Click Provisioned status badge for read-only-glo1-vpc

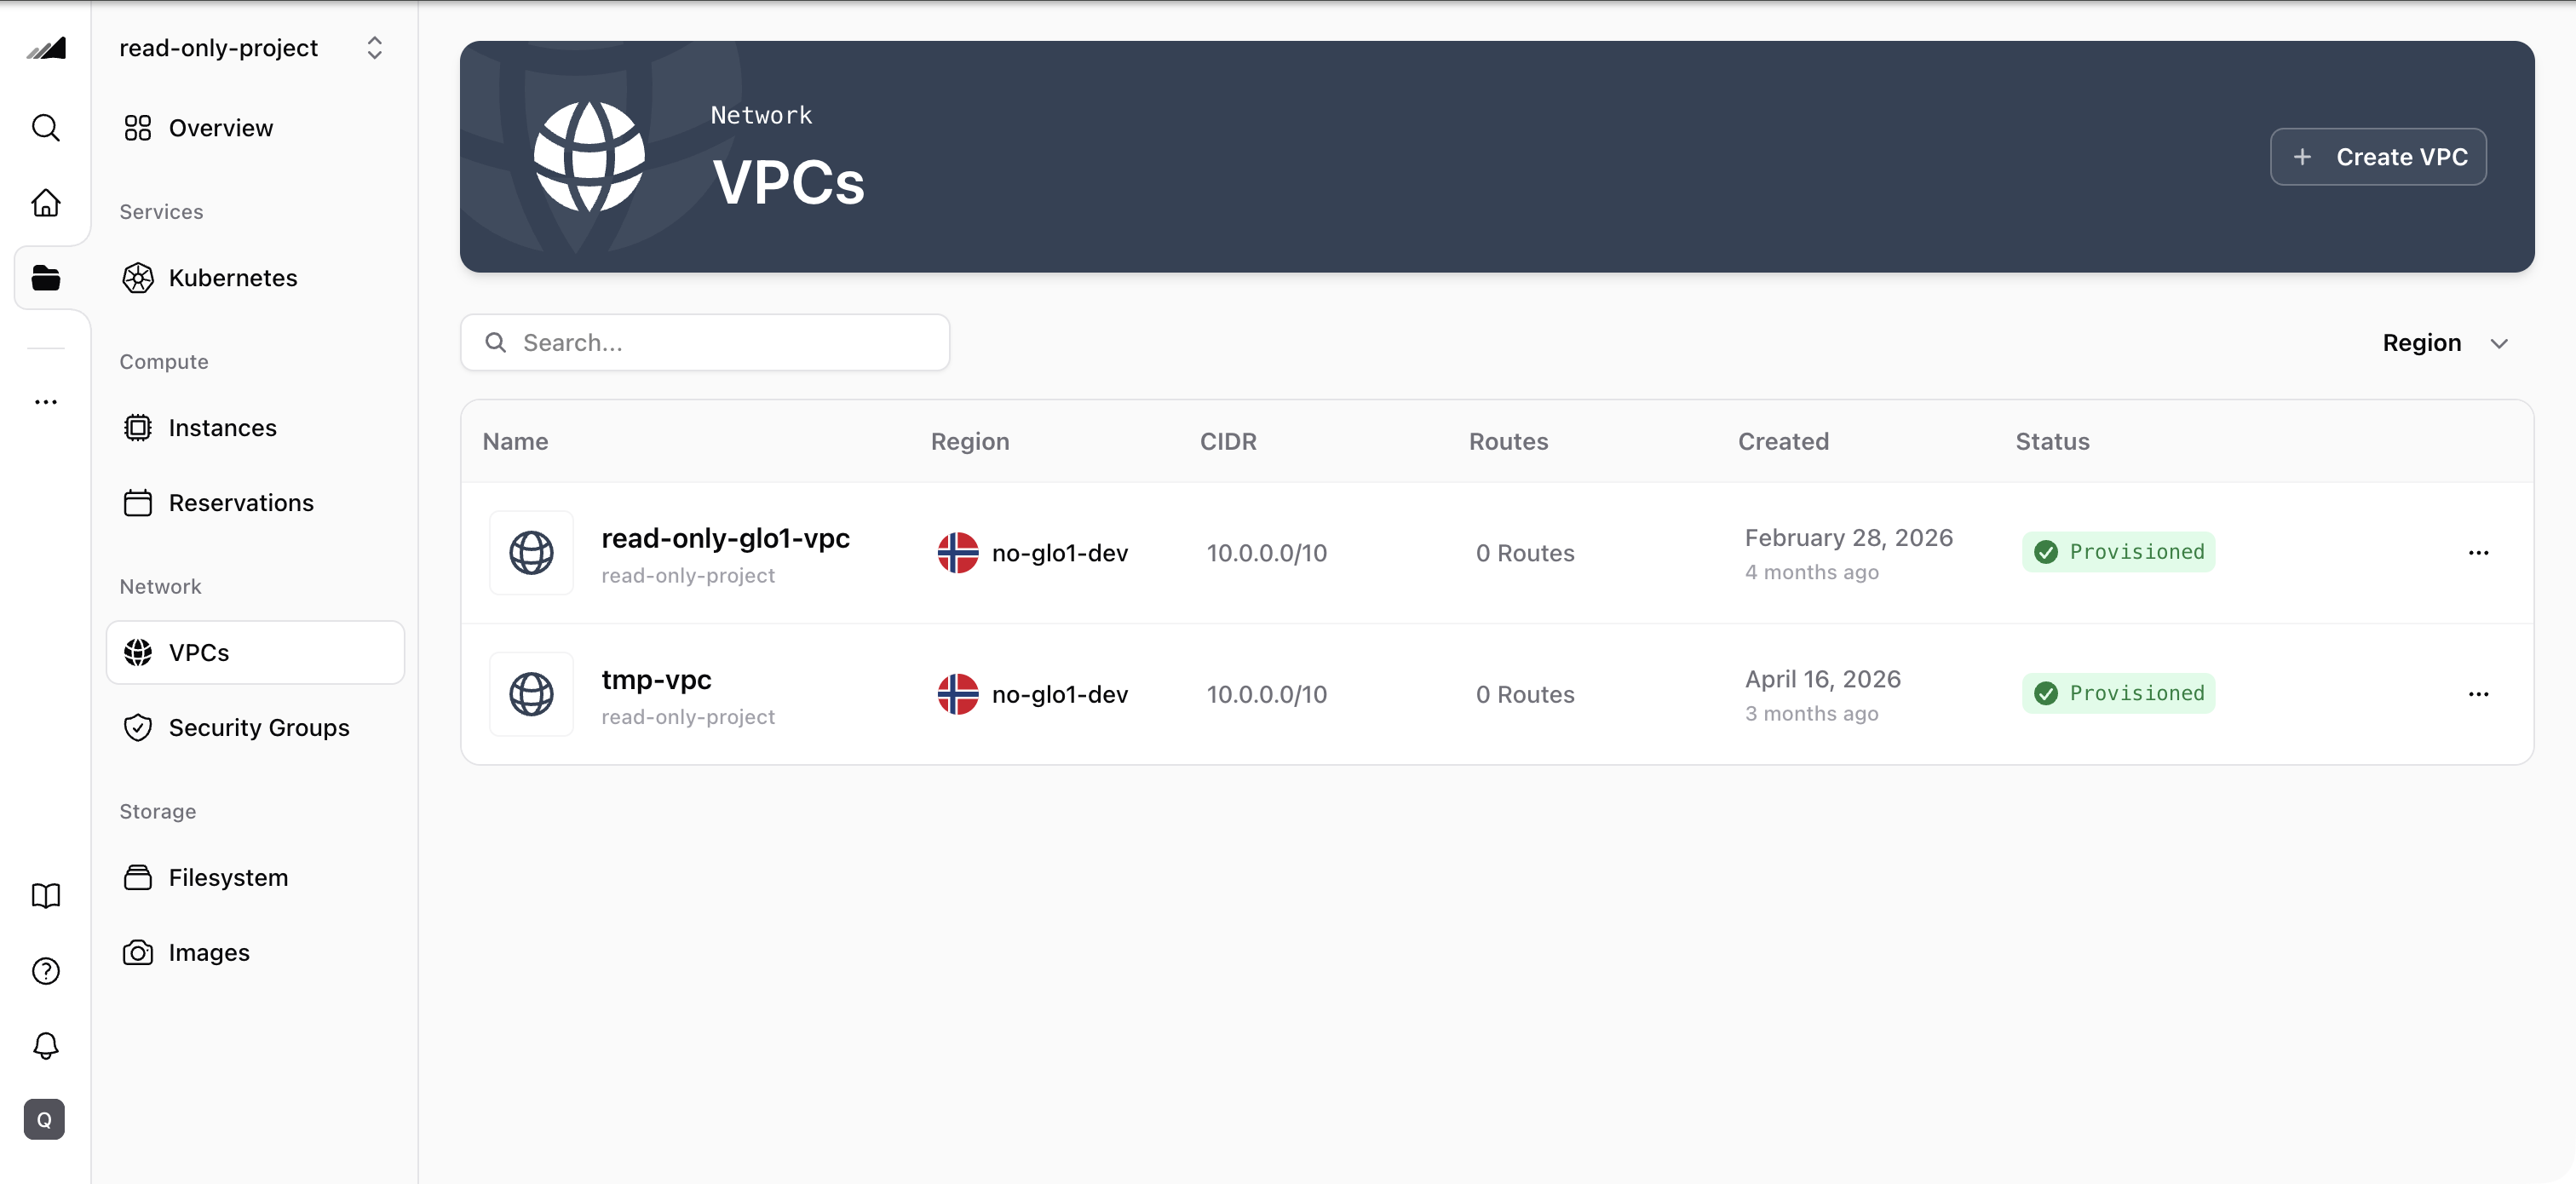coord(2118,552)
